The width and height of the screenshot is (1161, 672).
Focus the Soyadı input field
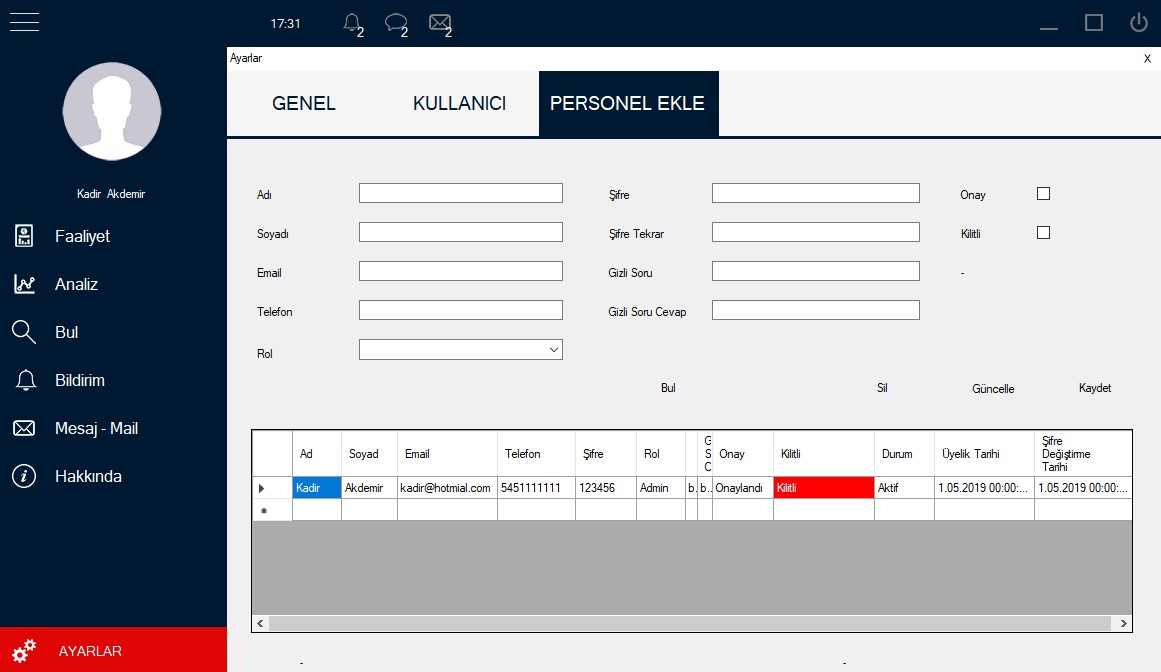tap(461, 232)
